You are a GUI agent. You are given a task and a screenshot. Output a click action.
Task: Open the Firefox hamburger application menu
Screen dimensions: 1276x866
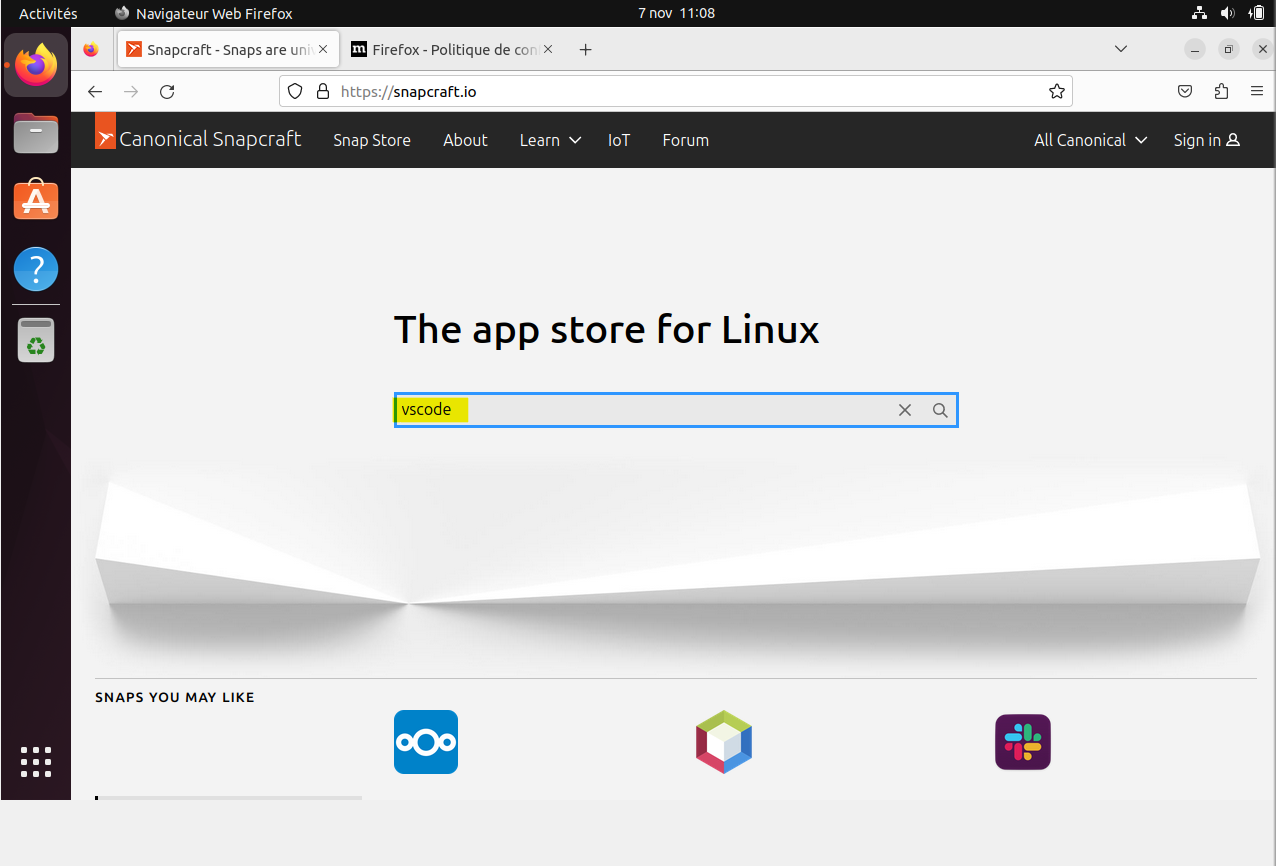(1257, 92)
